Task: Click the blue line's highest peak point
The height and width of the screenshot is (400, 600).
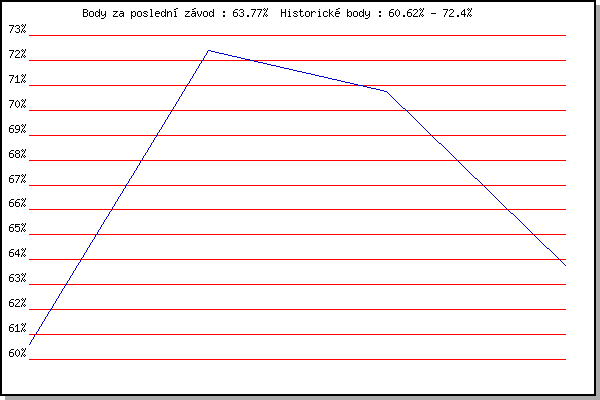Action: [209, 50]
